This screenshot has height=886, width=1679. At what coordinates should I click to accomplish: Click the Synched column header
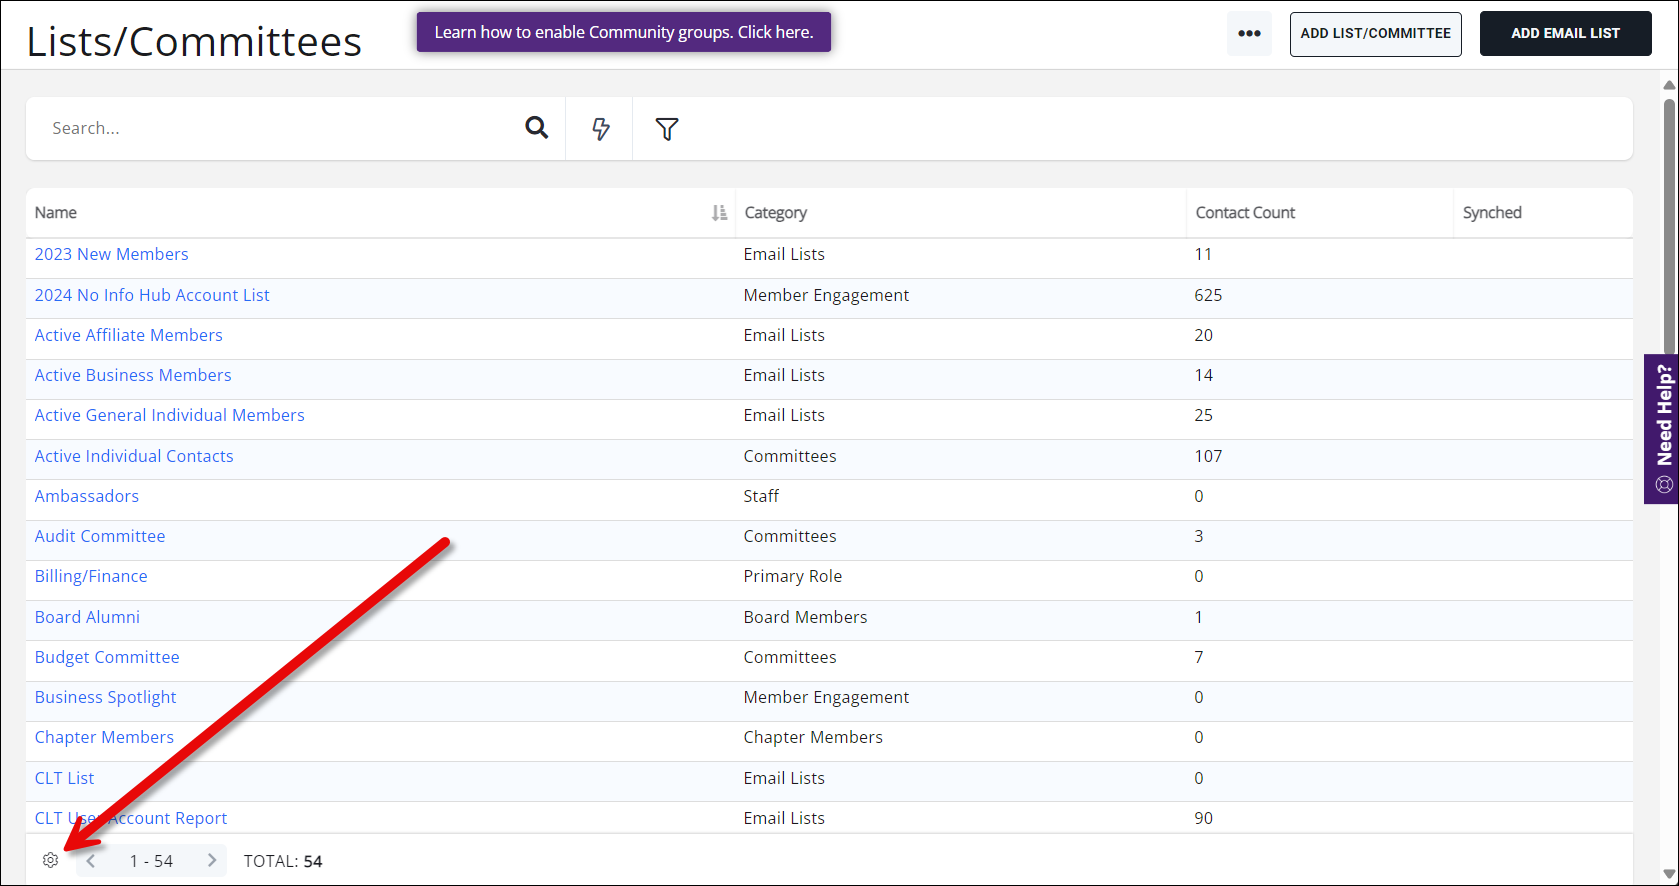1492,213
